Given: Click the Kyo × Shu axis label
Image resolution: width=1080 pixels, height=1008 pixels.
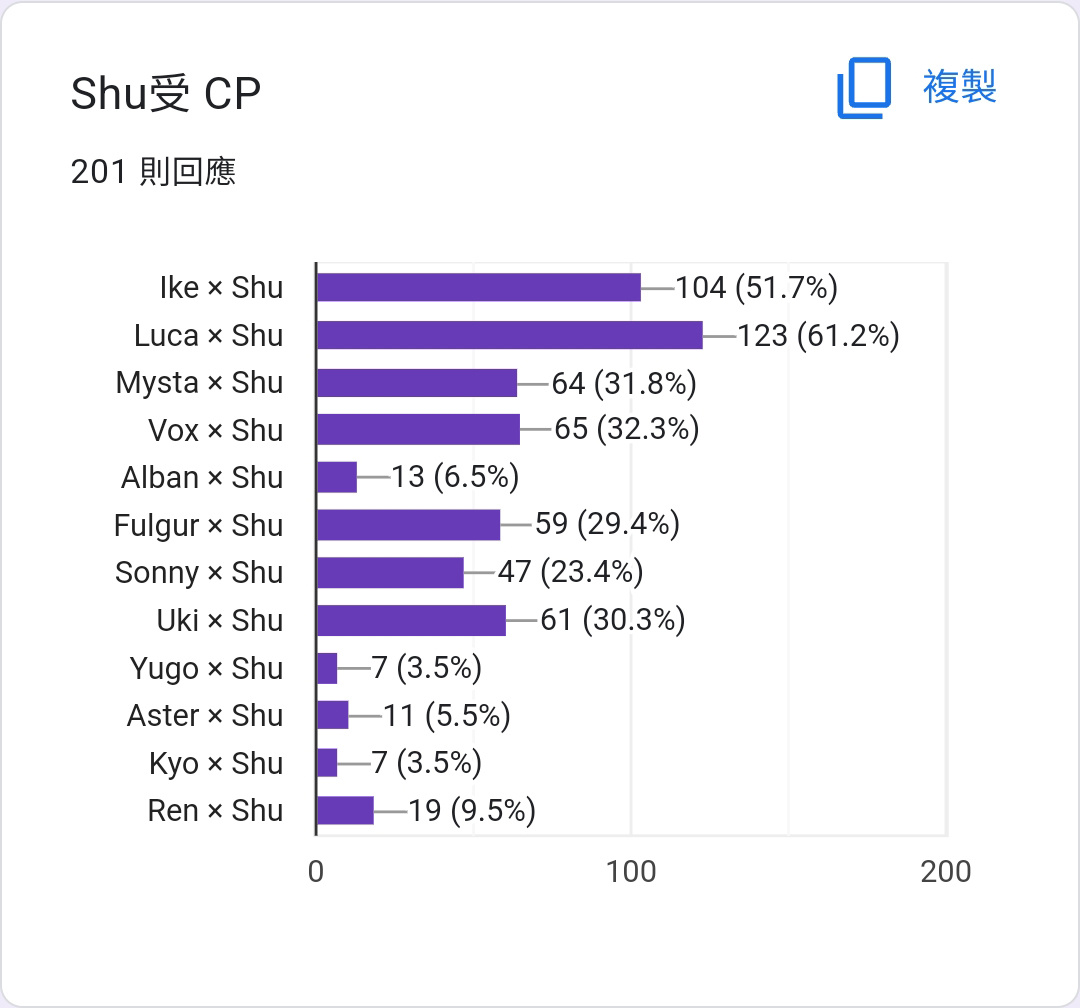Looking at the screenshot, I should 216,763.
